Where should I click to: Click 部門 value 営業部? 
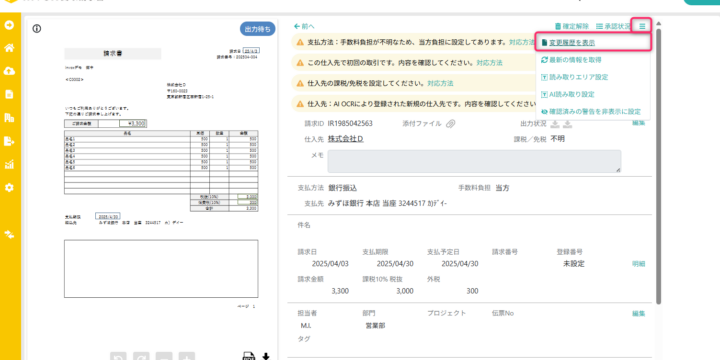tap(375, 326)
